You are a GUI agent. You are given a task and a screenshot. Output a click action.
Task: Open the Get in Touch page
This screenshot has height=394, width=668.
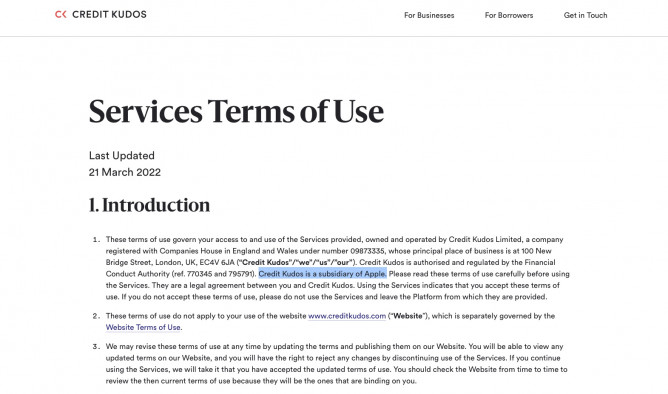(x=585, y=15)
